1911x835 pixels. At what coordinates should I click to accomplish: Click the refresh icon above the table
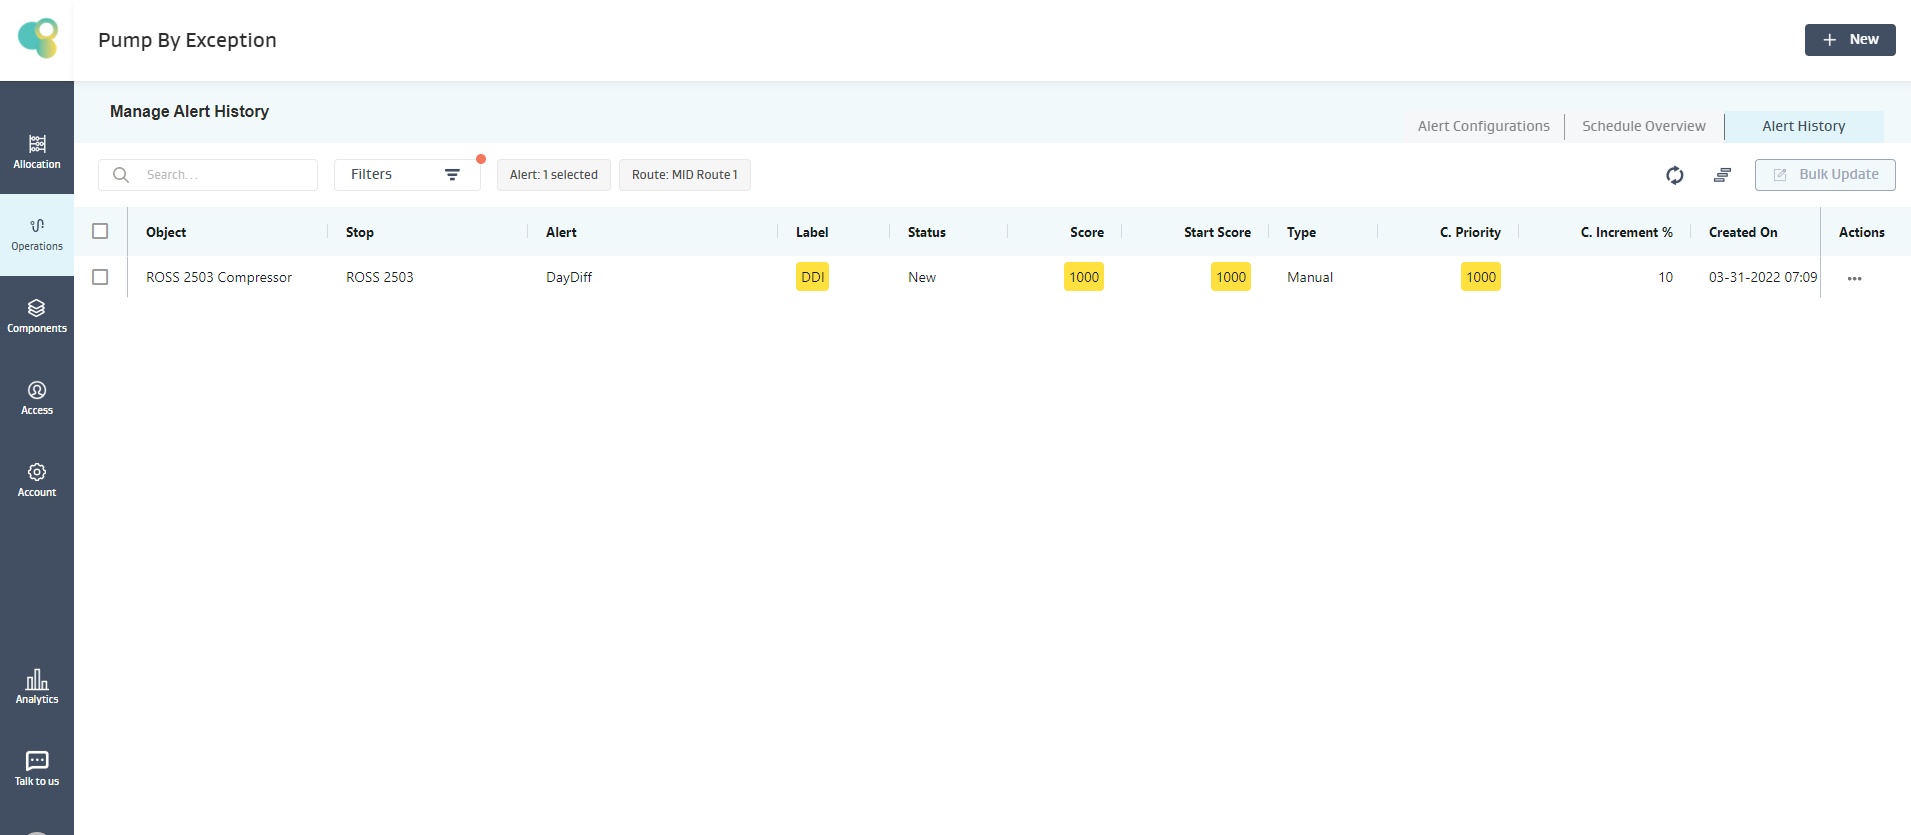tap(1674, 175)
